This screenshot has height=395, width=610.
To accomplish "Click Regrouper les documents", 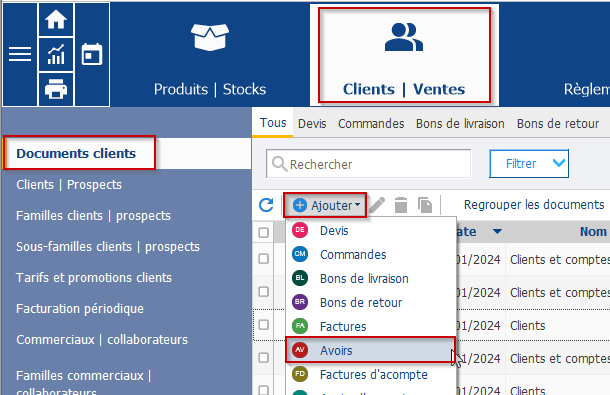I will (x=534, y=205).
